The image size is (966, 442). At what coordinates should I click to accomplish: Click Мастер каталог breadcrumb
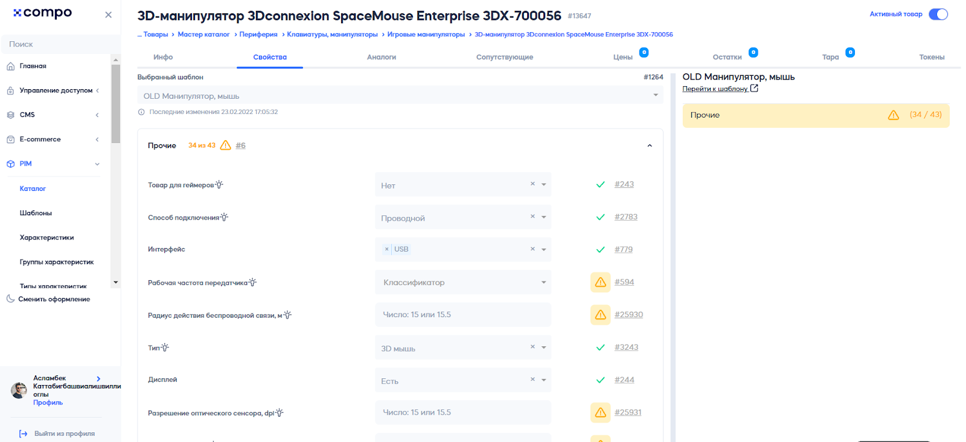tap(203, 35)
